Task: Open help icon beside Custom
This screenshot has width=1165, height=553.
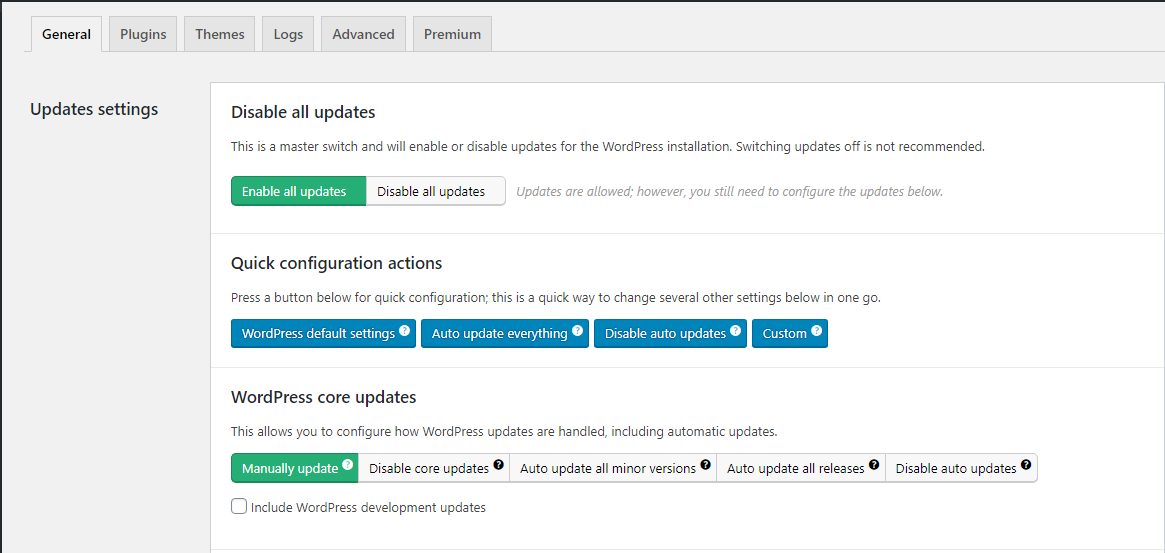Action: [x=817, y=331]
